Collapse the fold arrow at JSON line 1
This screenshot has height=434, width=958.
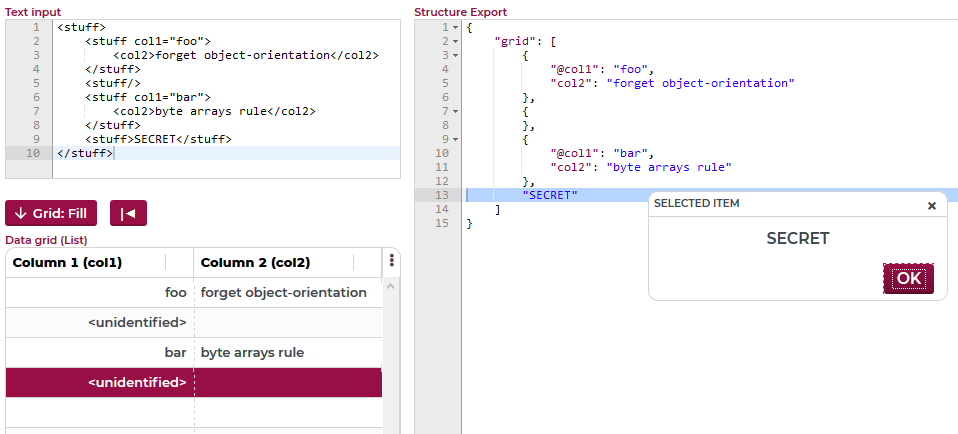coord(455,28)
